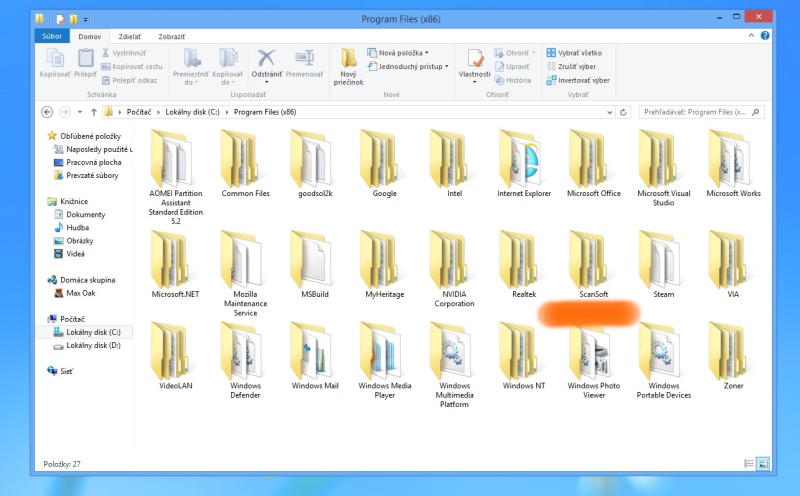Refresh the folder view
800x496 pixels.
(x=623, y=112)
